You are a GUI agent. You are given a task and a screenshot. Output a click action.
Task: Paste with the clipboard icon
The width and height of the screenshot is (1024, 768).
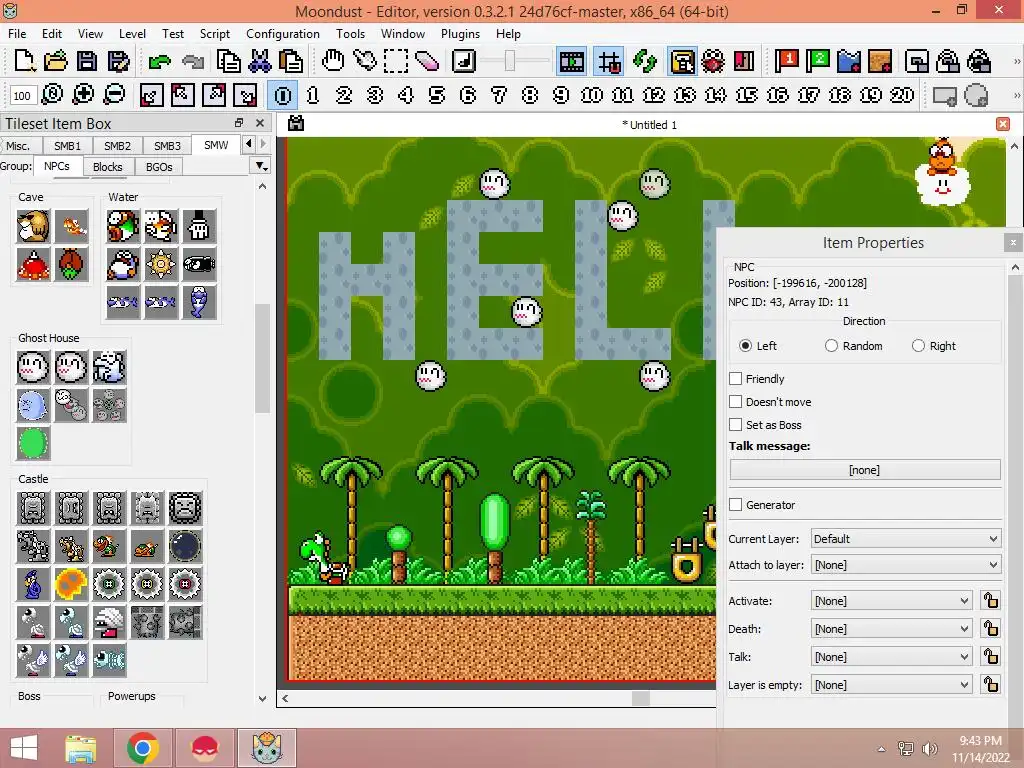coord(291,61)
